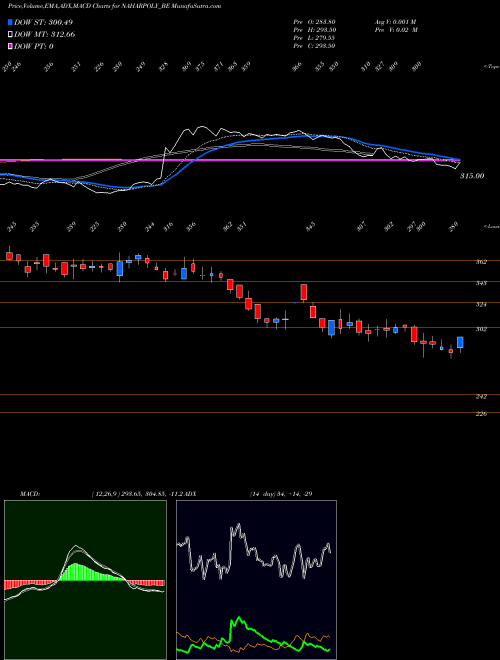Click the 324 price level label

[481, 304]
